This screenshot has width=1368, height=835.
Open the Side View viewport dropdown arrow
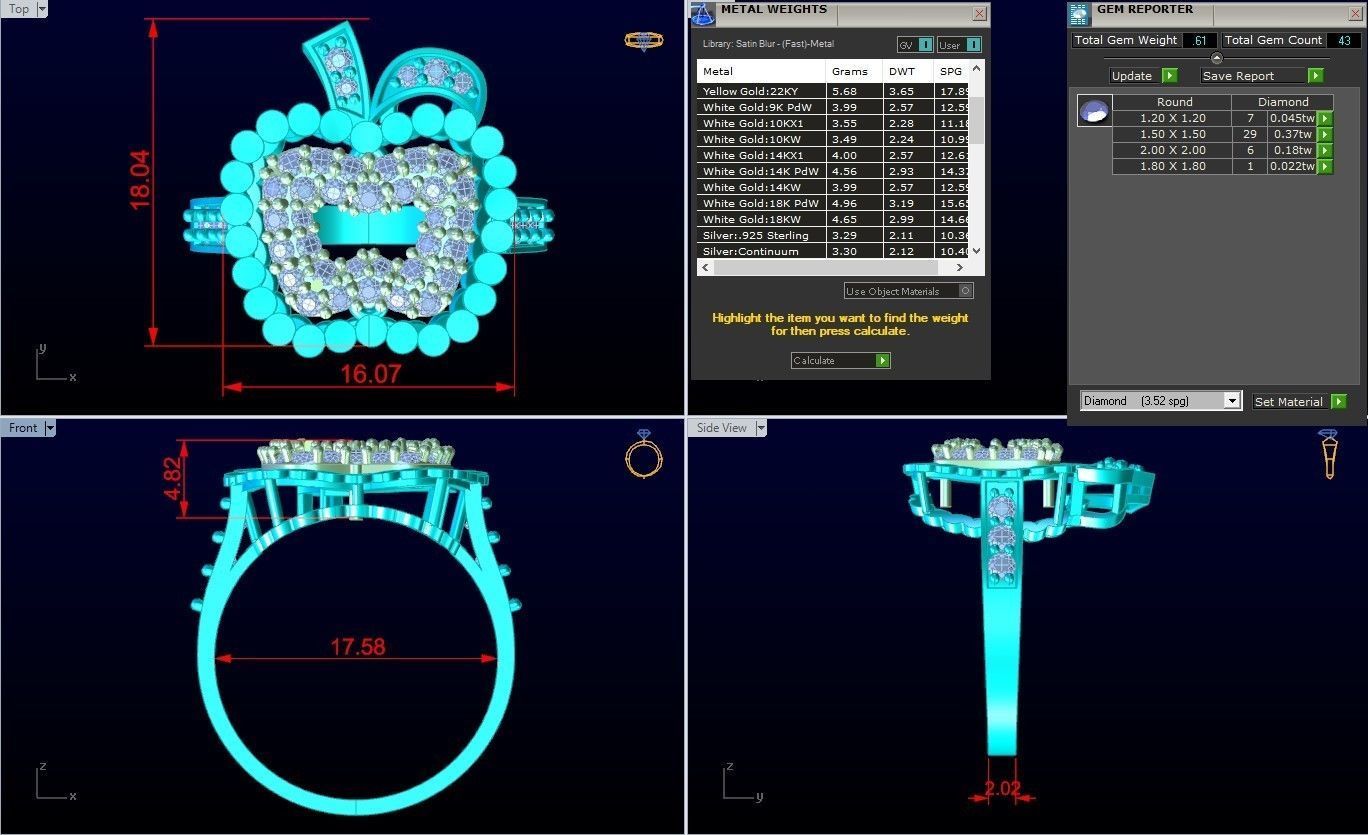coord(760,428)
